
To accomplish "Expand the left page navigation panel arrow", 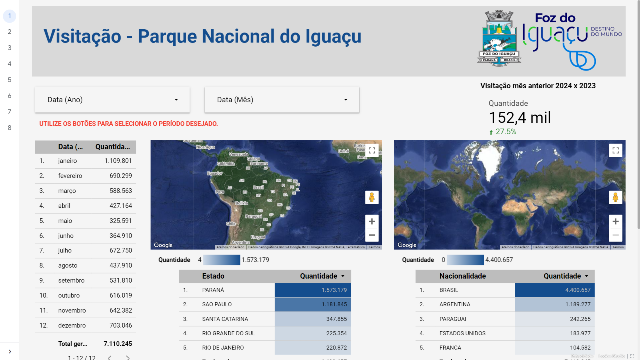I will [10, 351].
